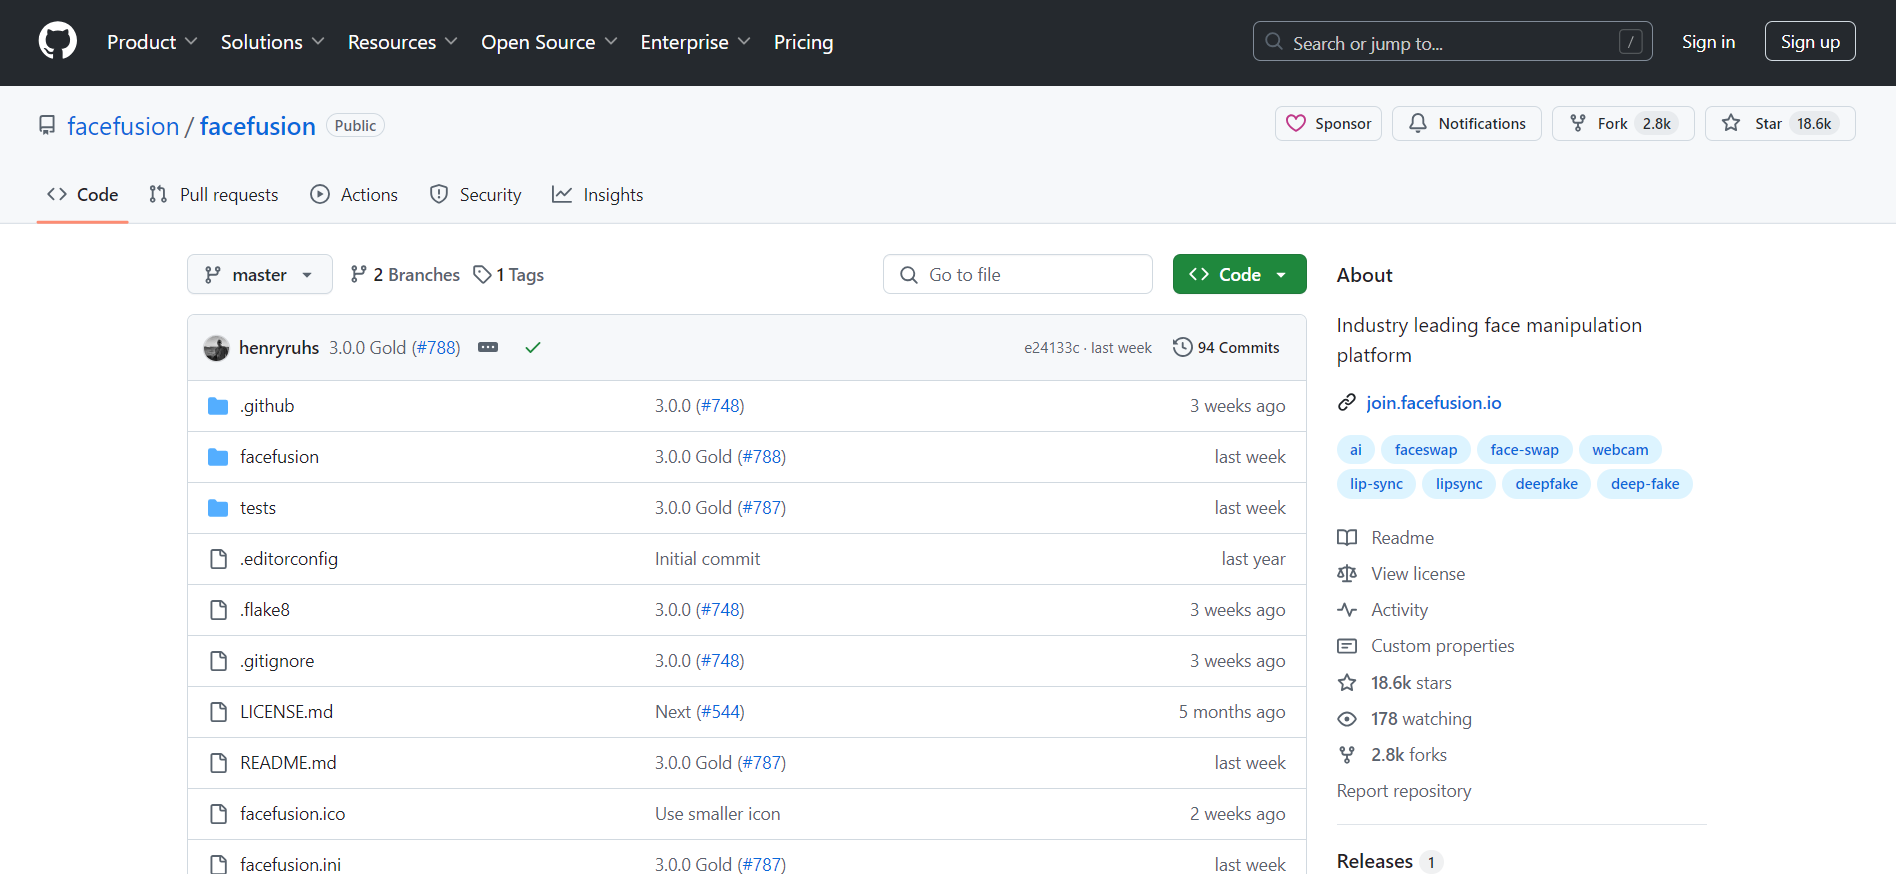Open the Solutions dropdown menu
The height and width of the screenshot is (874, 1896).
click(272, 42)
